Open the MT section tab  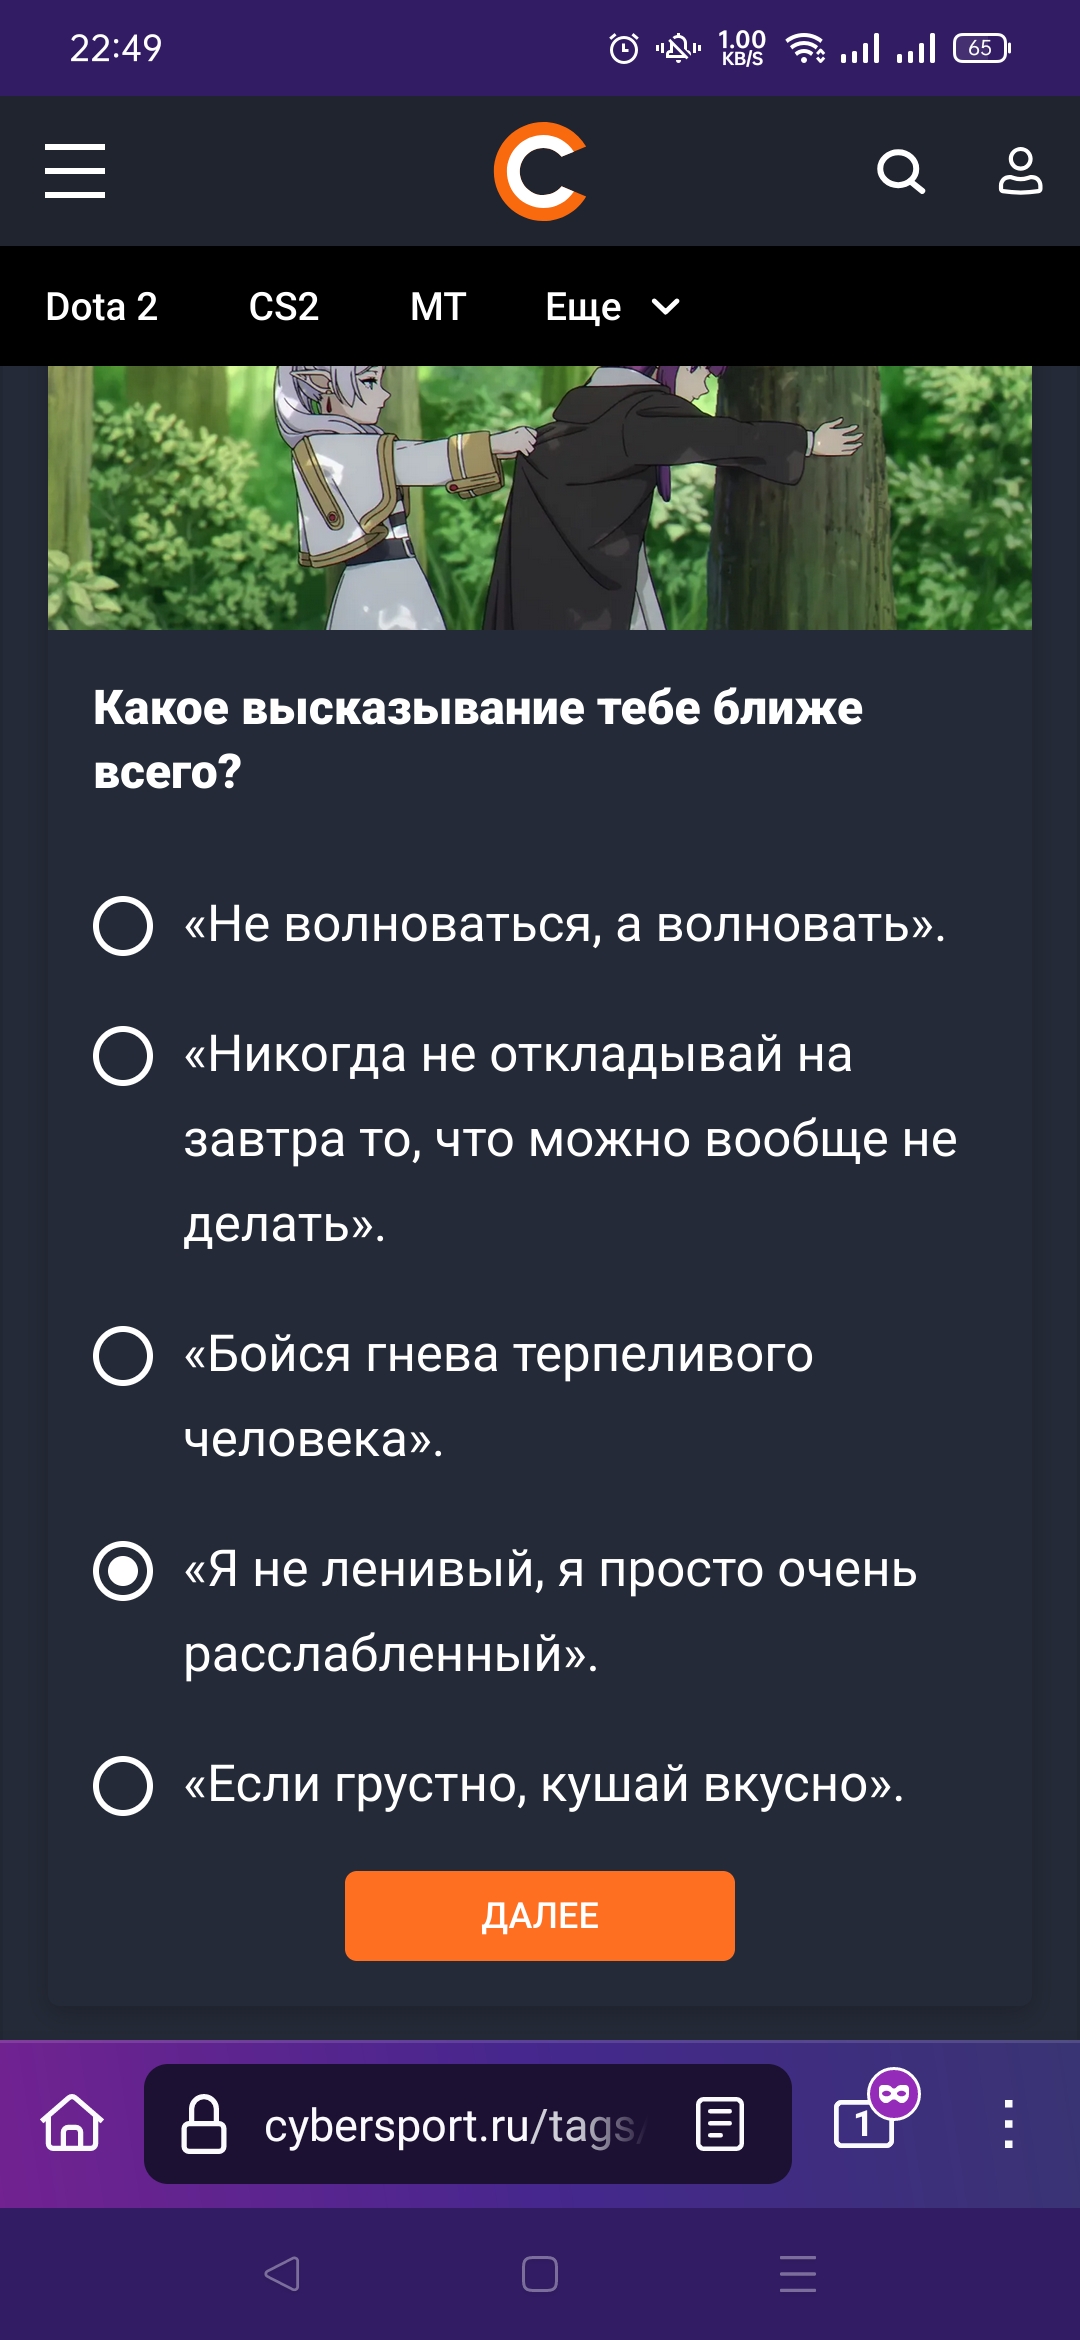(438, 307)
